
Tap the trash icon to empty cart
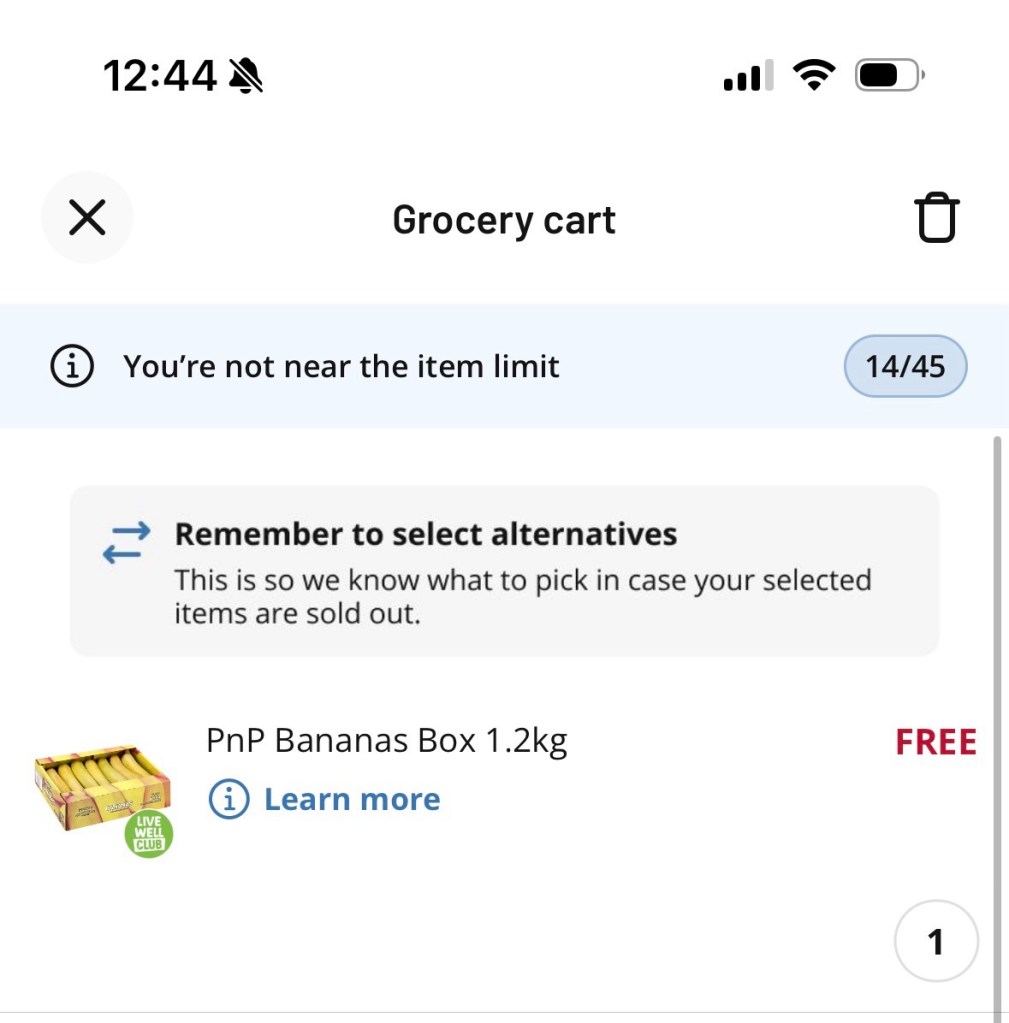[x=936, y=219]
